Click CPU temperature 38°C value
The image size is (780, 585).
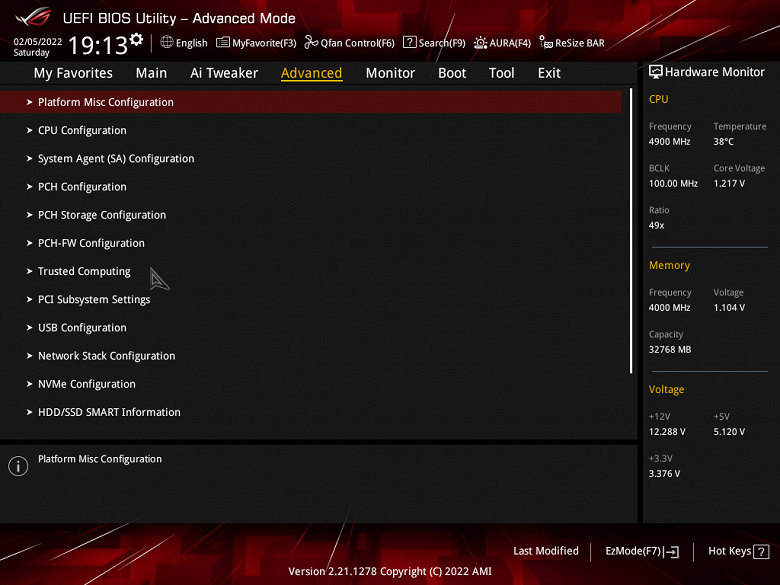(x=723, y=142)
